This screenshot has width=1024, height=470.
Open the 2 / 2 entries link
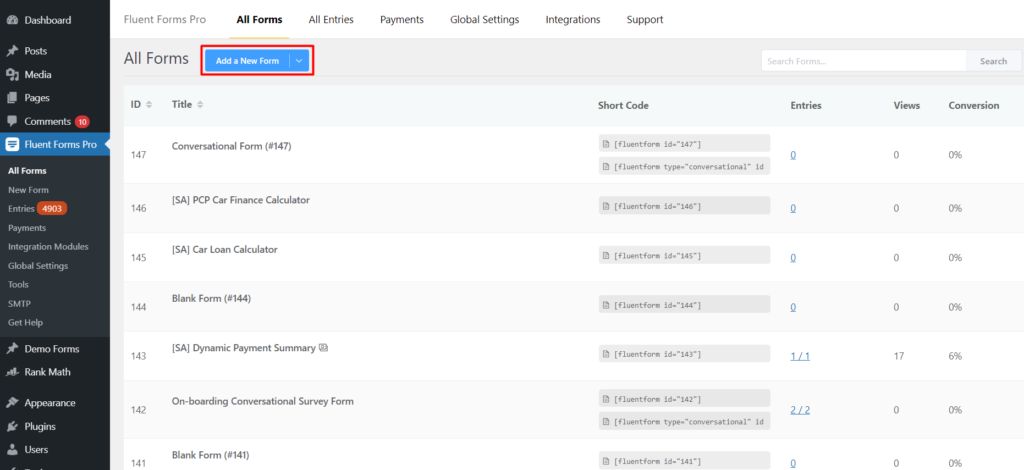[800, 410]
